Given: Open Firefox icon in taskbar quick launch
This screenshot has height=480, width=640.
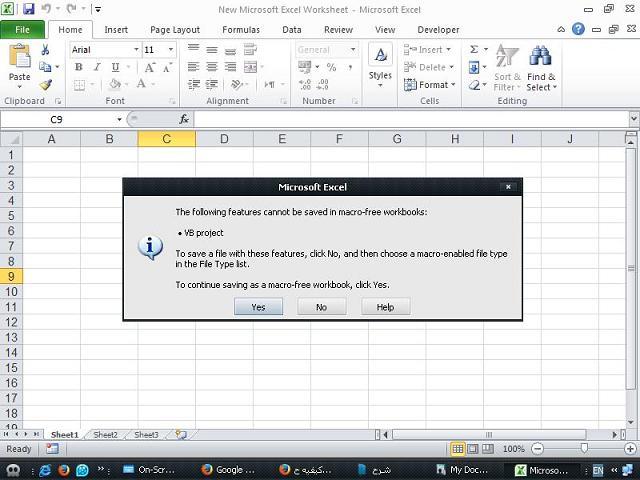Looking at the screenshot, I should point(64,470).
